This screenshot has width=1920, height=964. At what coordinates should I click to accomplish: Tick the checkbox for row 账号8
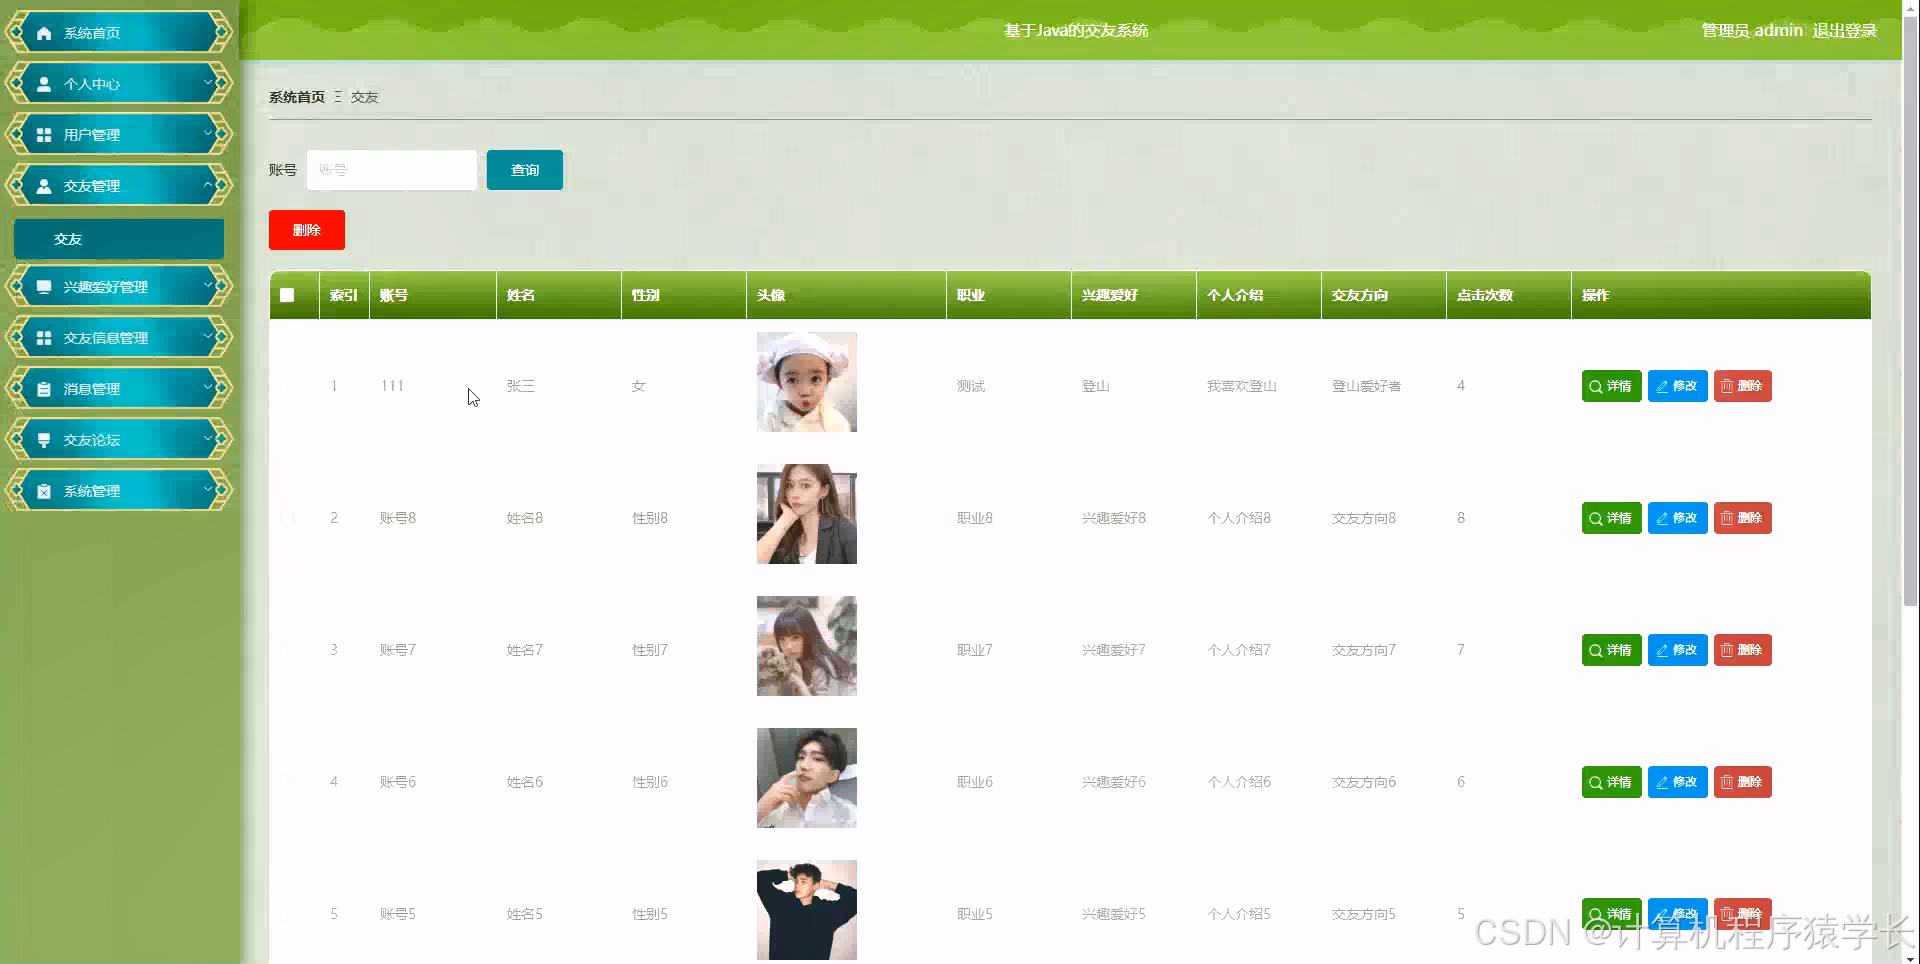pyautogui.click(x=287, y=518)
